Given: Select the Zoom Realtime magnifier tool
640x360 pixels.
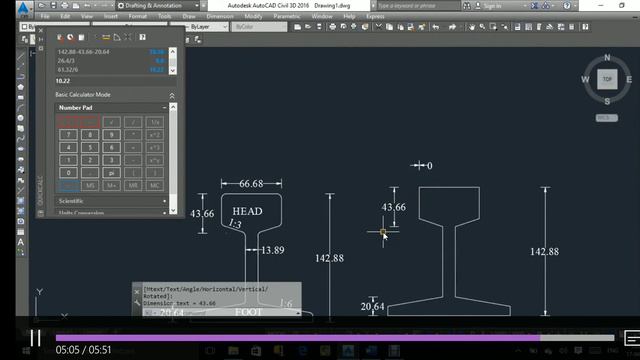Looking at the screenshot, I should pyautogui.click(x=482, y=27).
